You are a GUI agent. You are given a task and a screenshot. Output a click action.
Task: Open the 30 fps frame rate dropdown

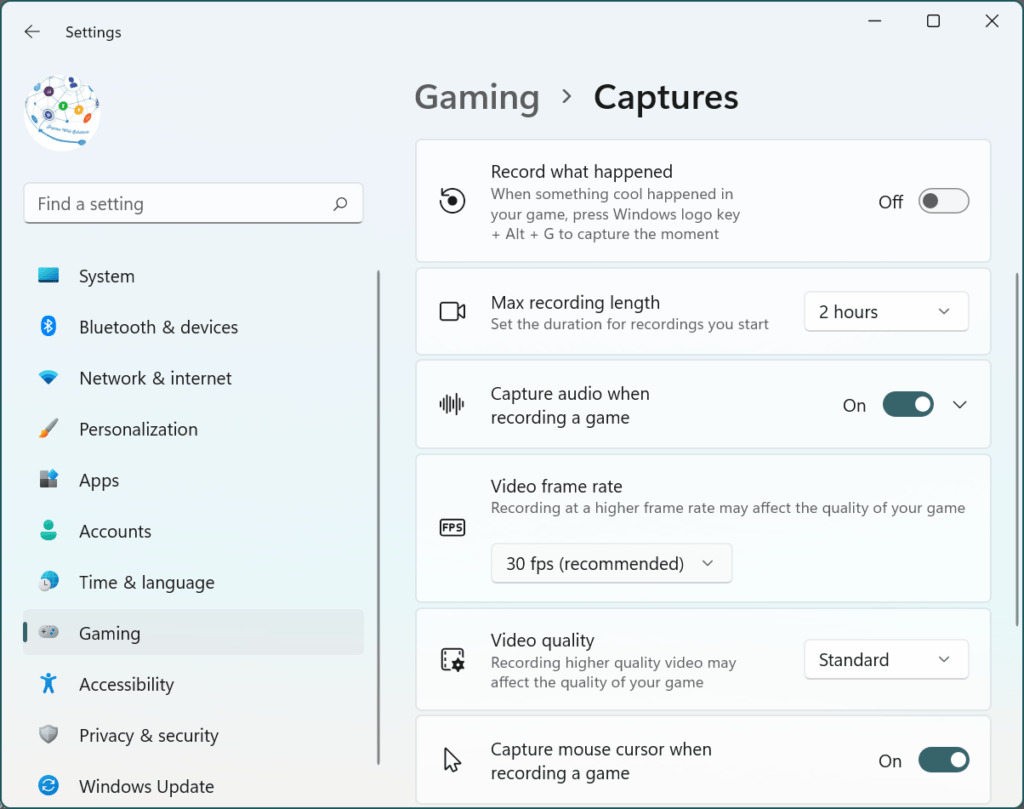[611, 563]
